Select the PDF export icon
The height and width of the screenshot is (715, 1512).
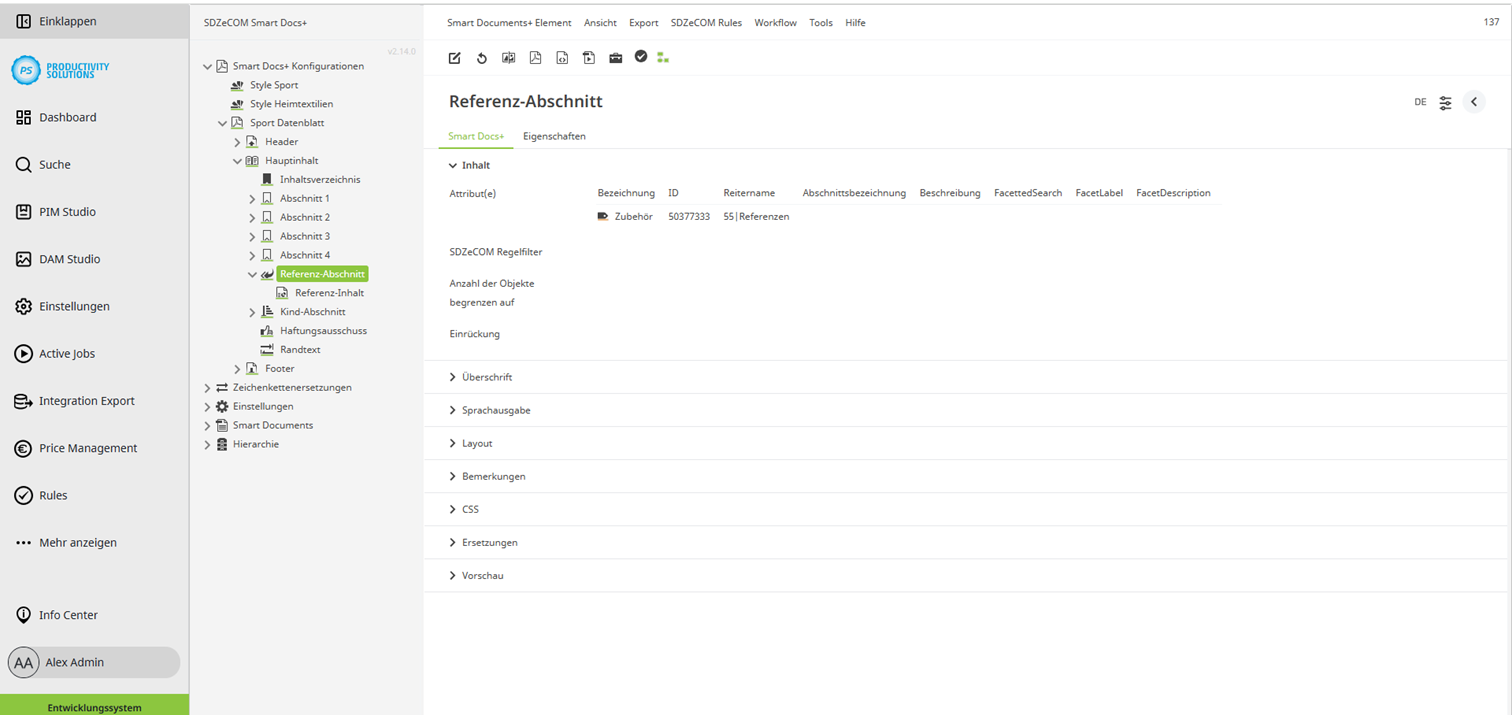tap(535, 58)
